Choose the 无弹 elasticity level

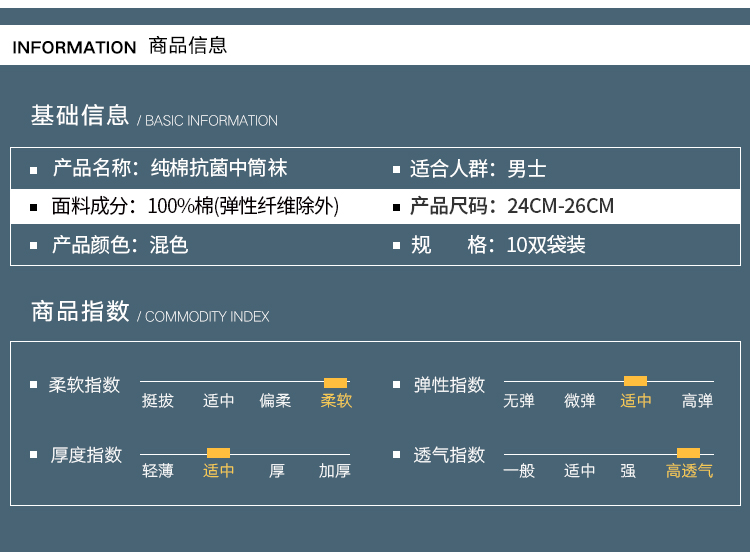pyautogui.click(x=518, y=401)
